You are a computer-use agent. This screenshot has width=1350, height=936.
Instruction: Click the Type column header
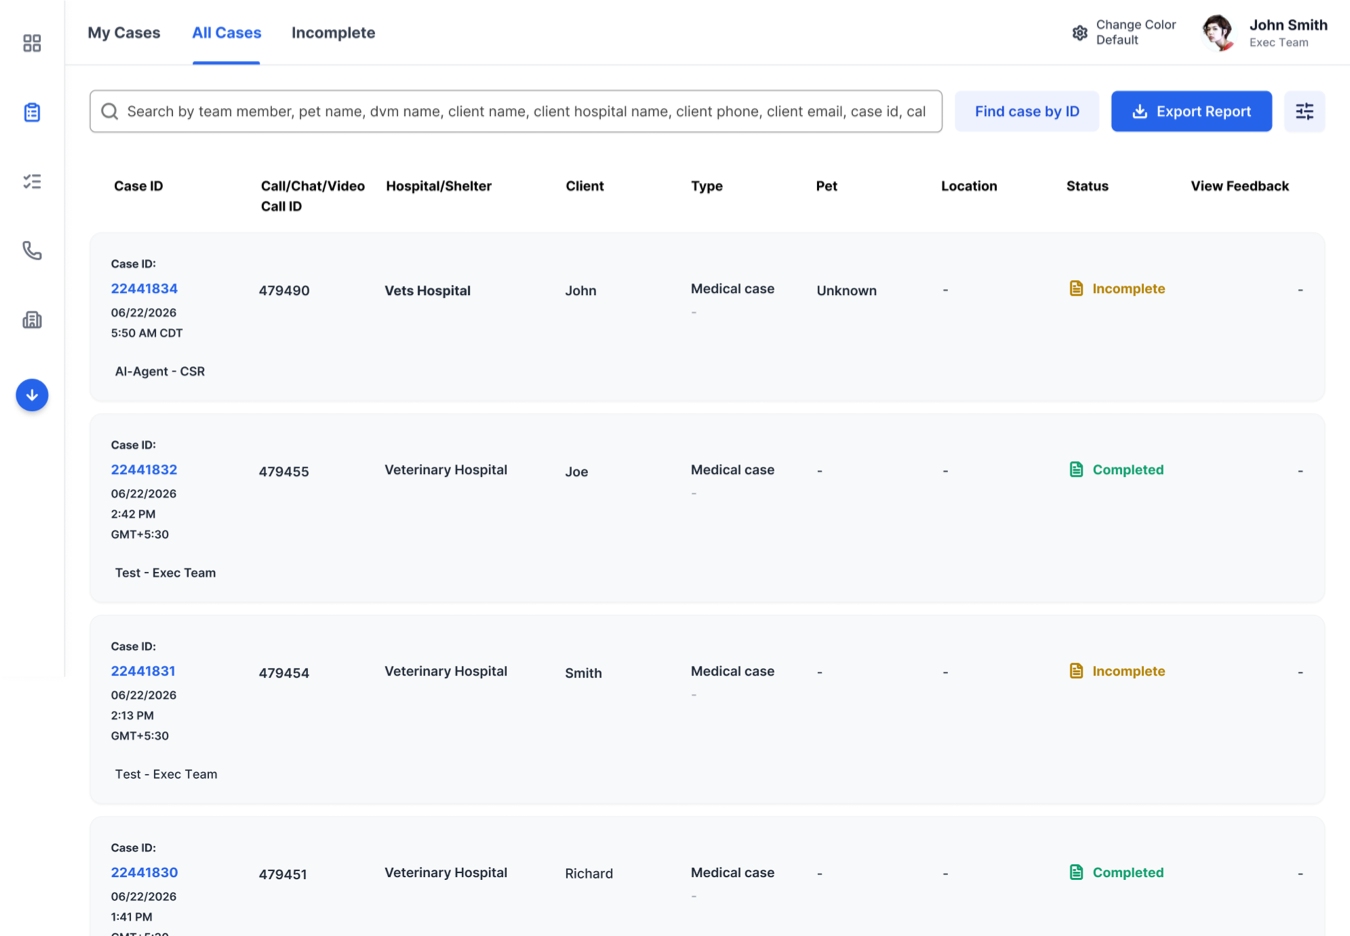(x=707, y=186)
